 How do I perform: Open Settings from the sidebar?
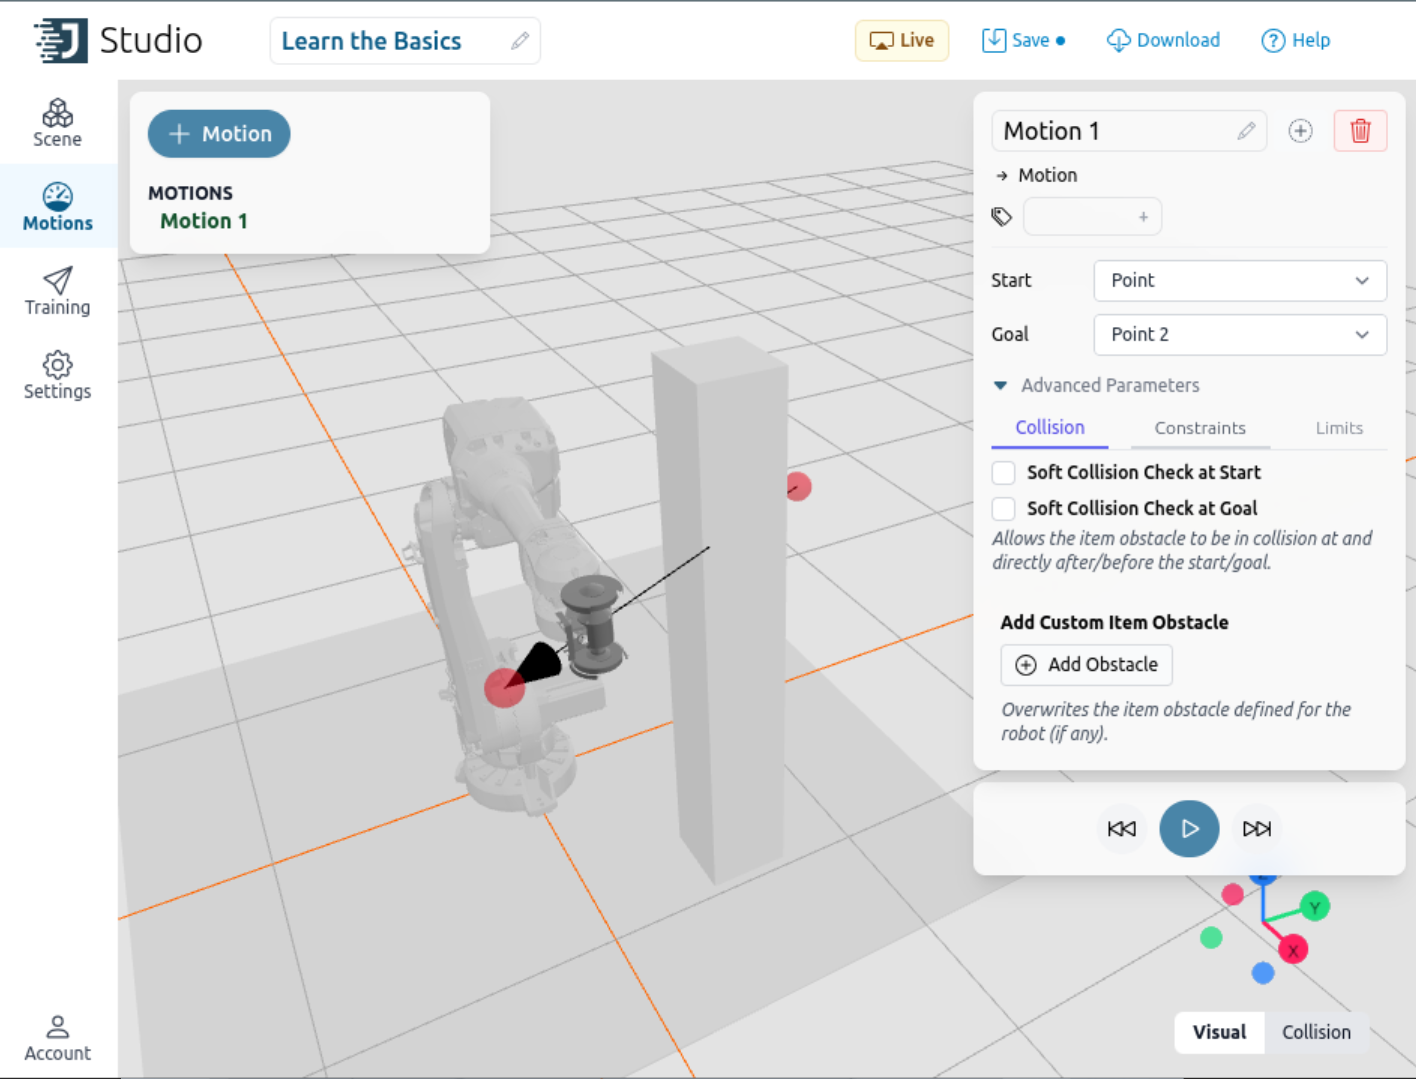tap(57, 376)
